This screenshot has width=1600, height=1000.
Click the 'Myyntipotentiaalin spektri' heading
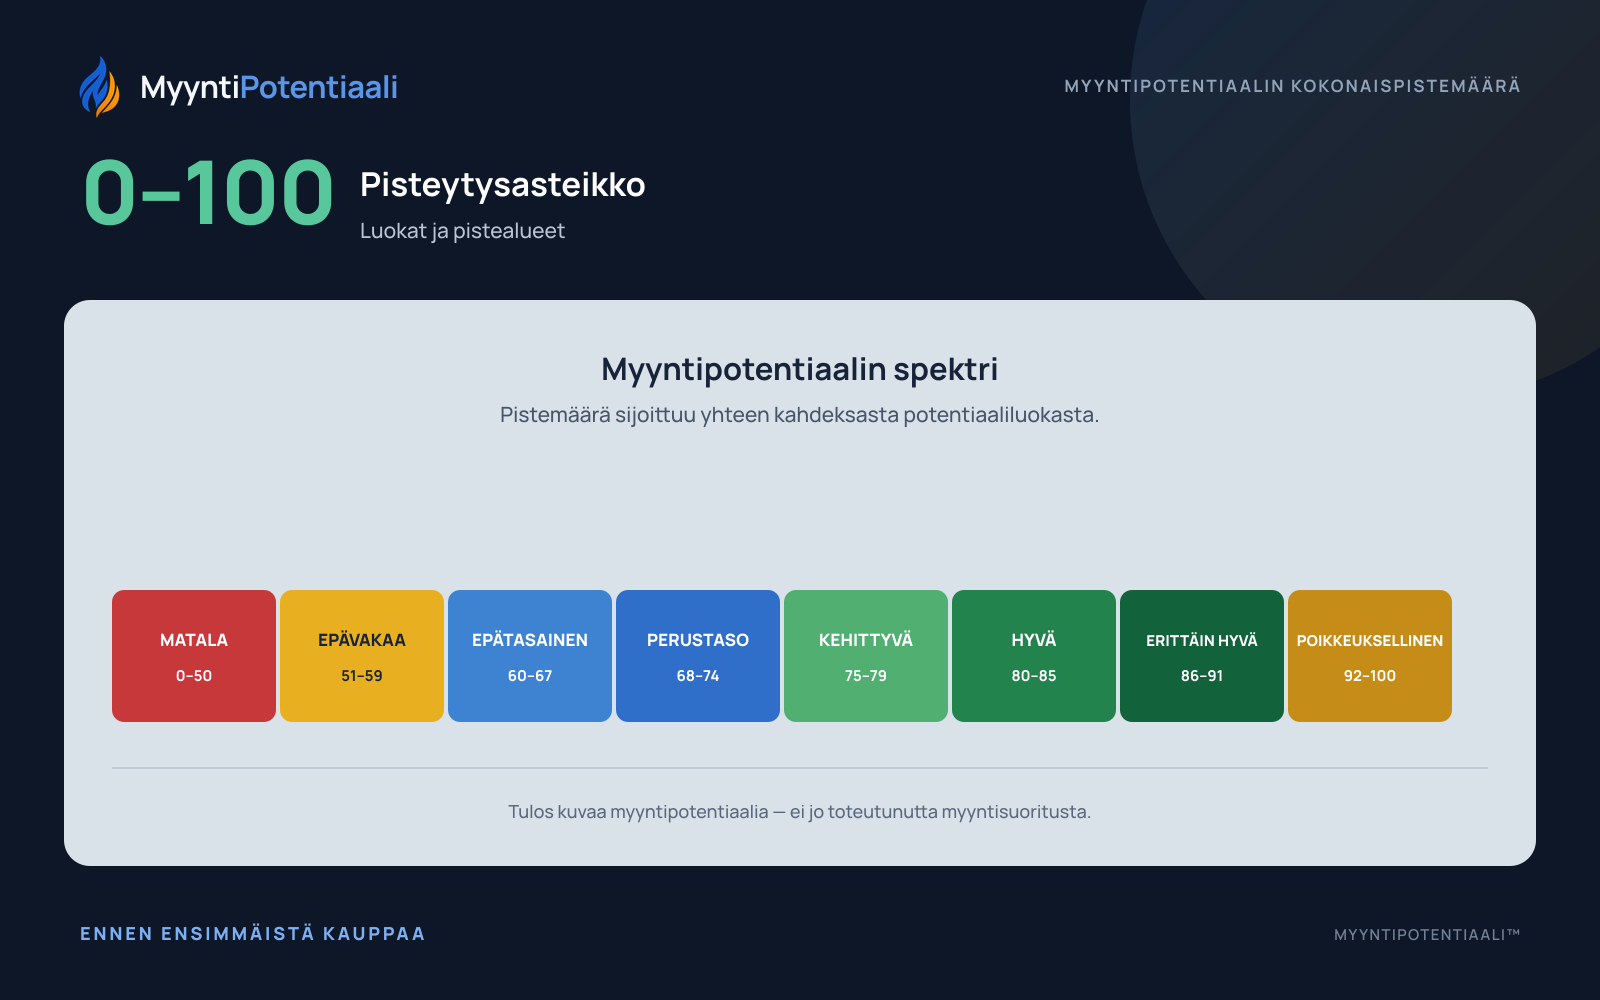(800, 370)
